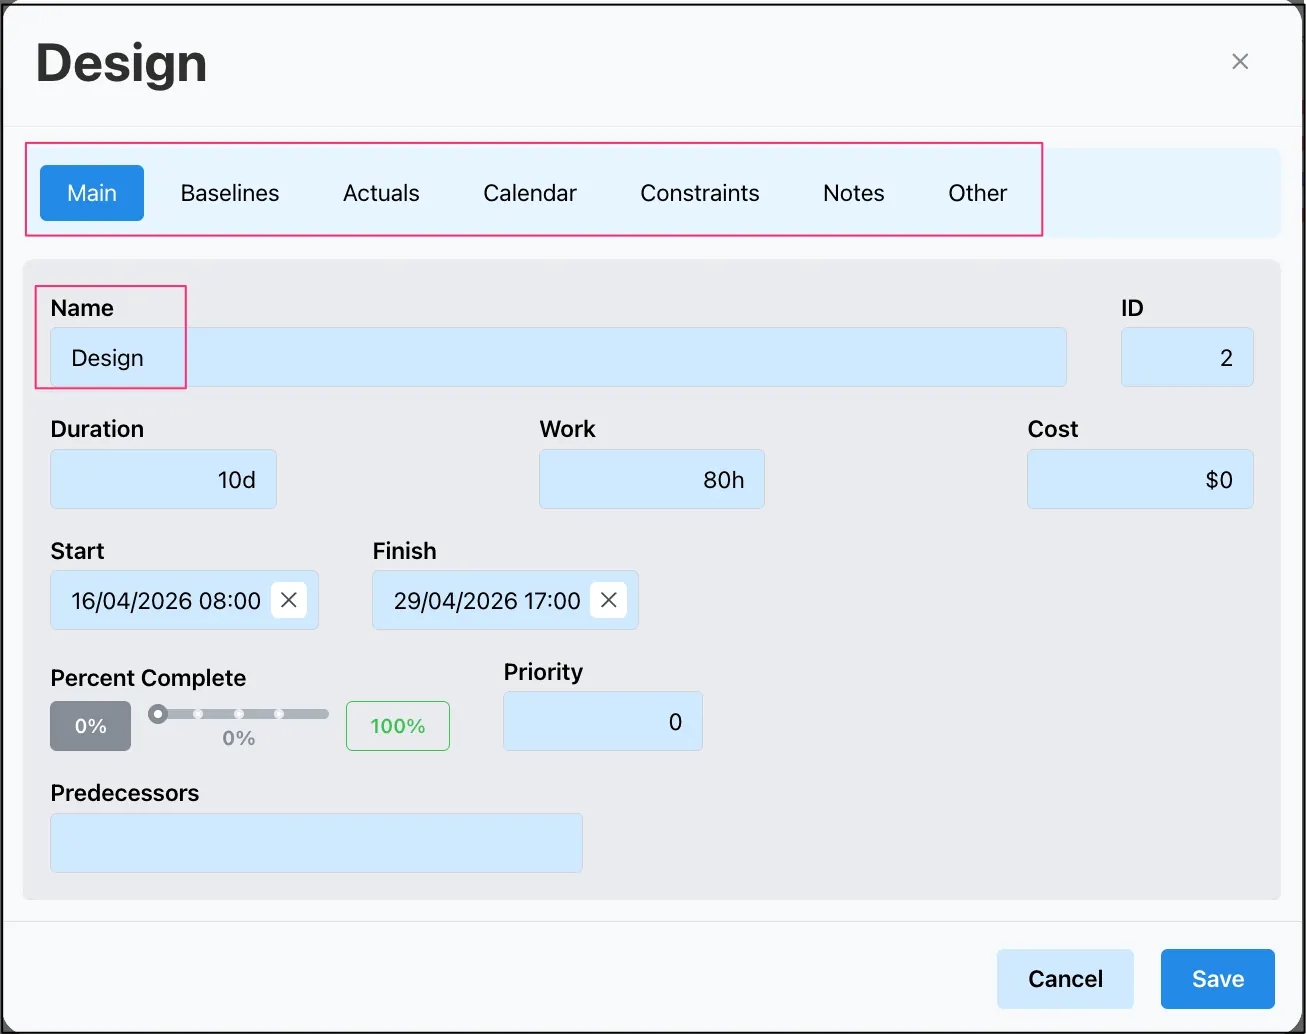
Task: Close the Design dialog with the X icon
Action: [1240, 62]
